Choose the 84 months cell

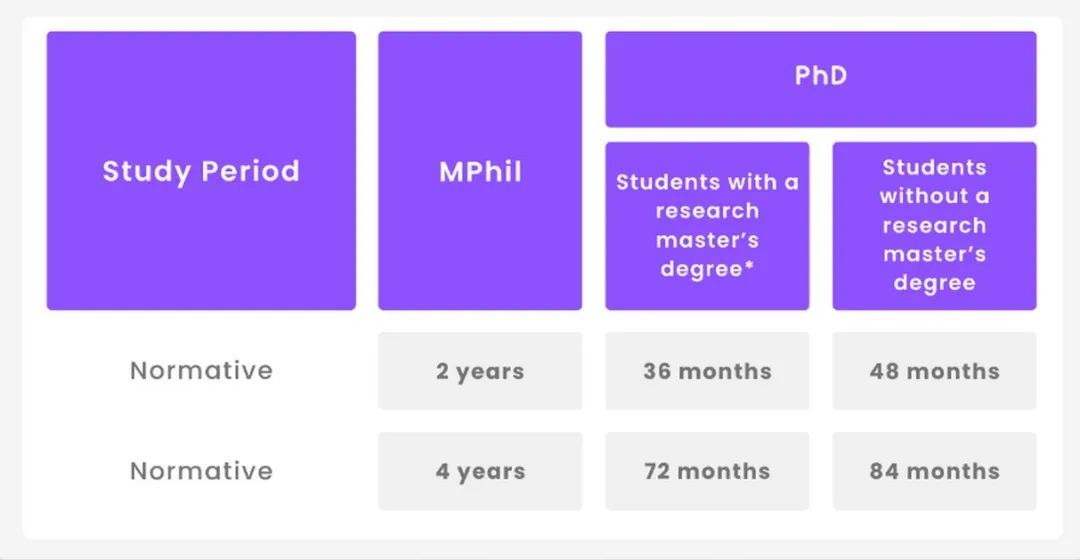[x=935, y=471]
